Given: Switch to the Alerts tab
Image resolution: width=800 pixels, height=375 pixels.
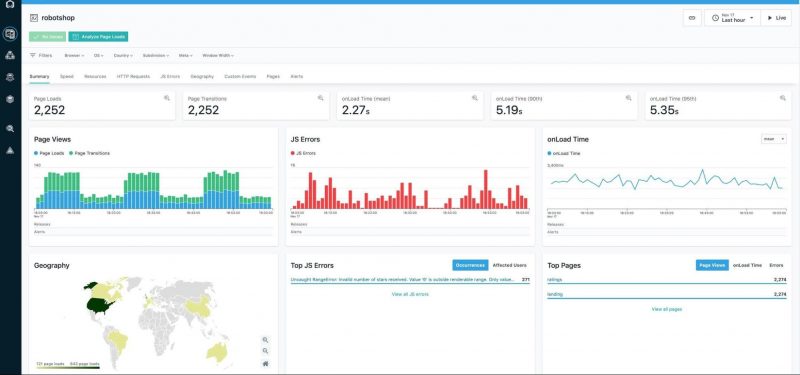Looking at the screenshot, I should coord(296,77).
